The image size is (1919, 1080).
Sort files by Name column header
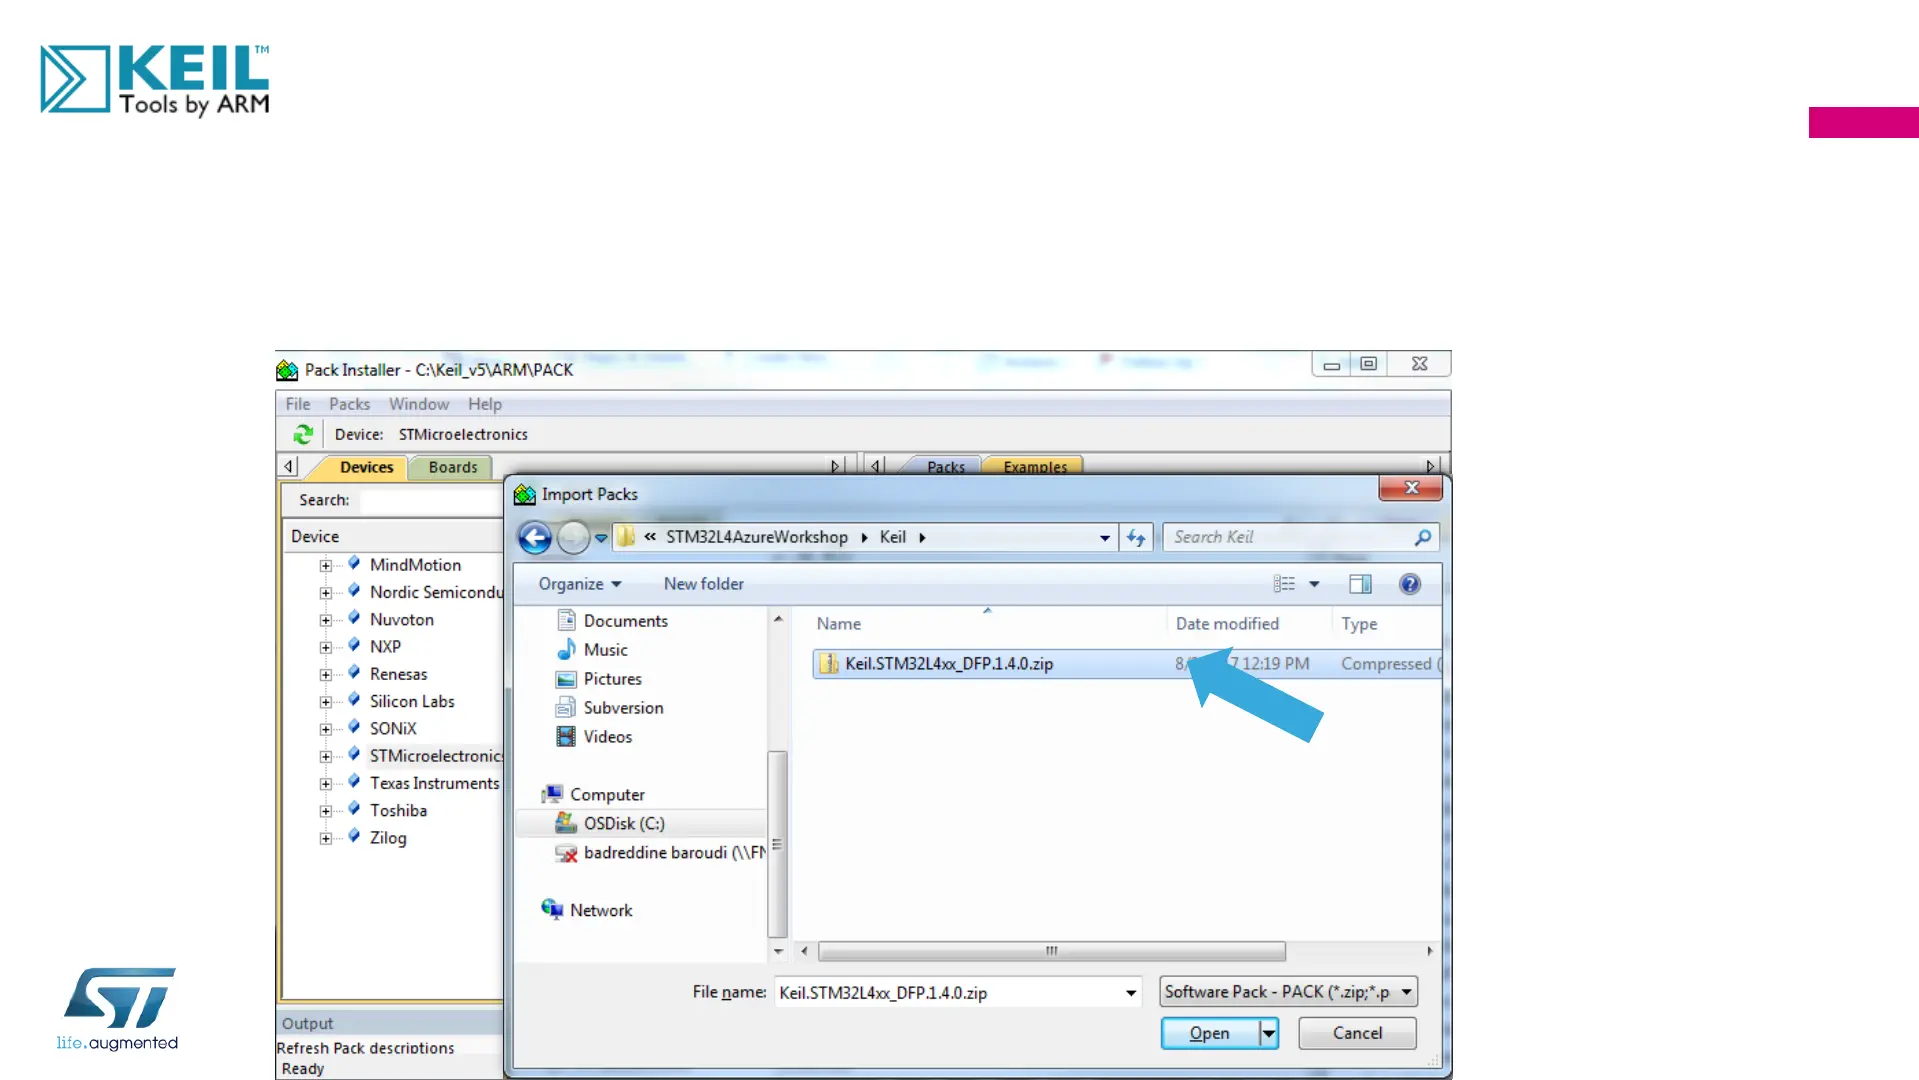tap(838, 624)
